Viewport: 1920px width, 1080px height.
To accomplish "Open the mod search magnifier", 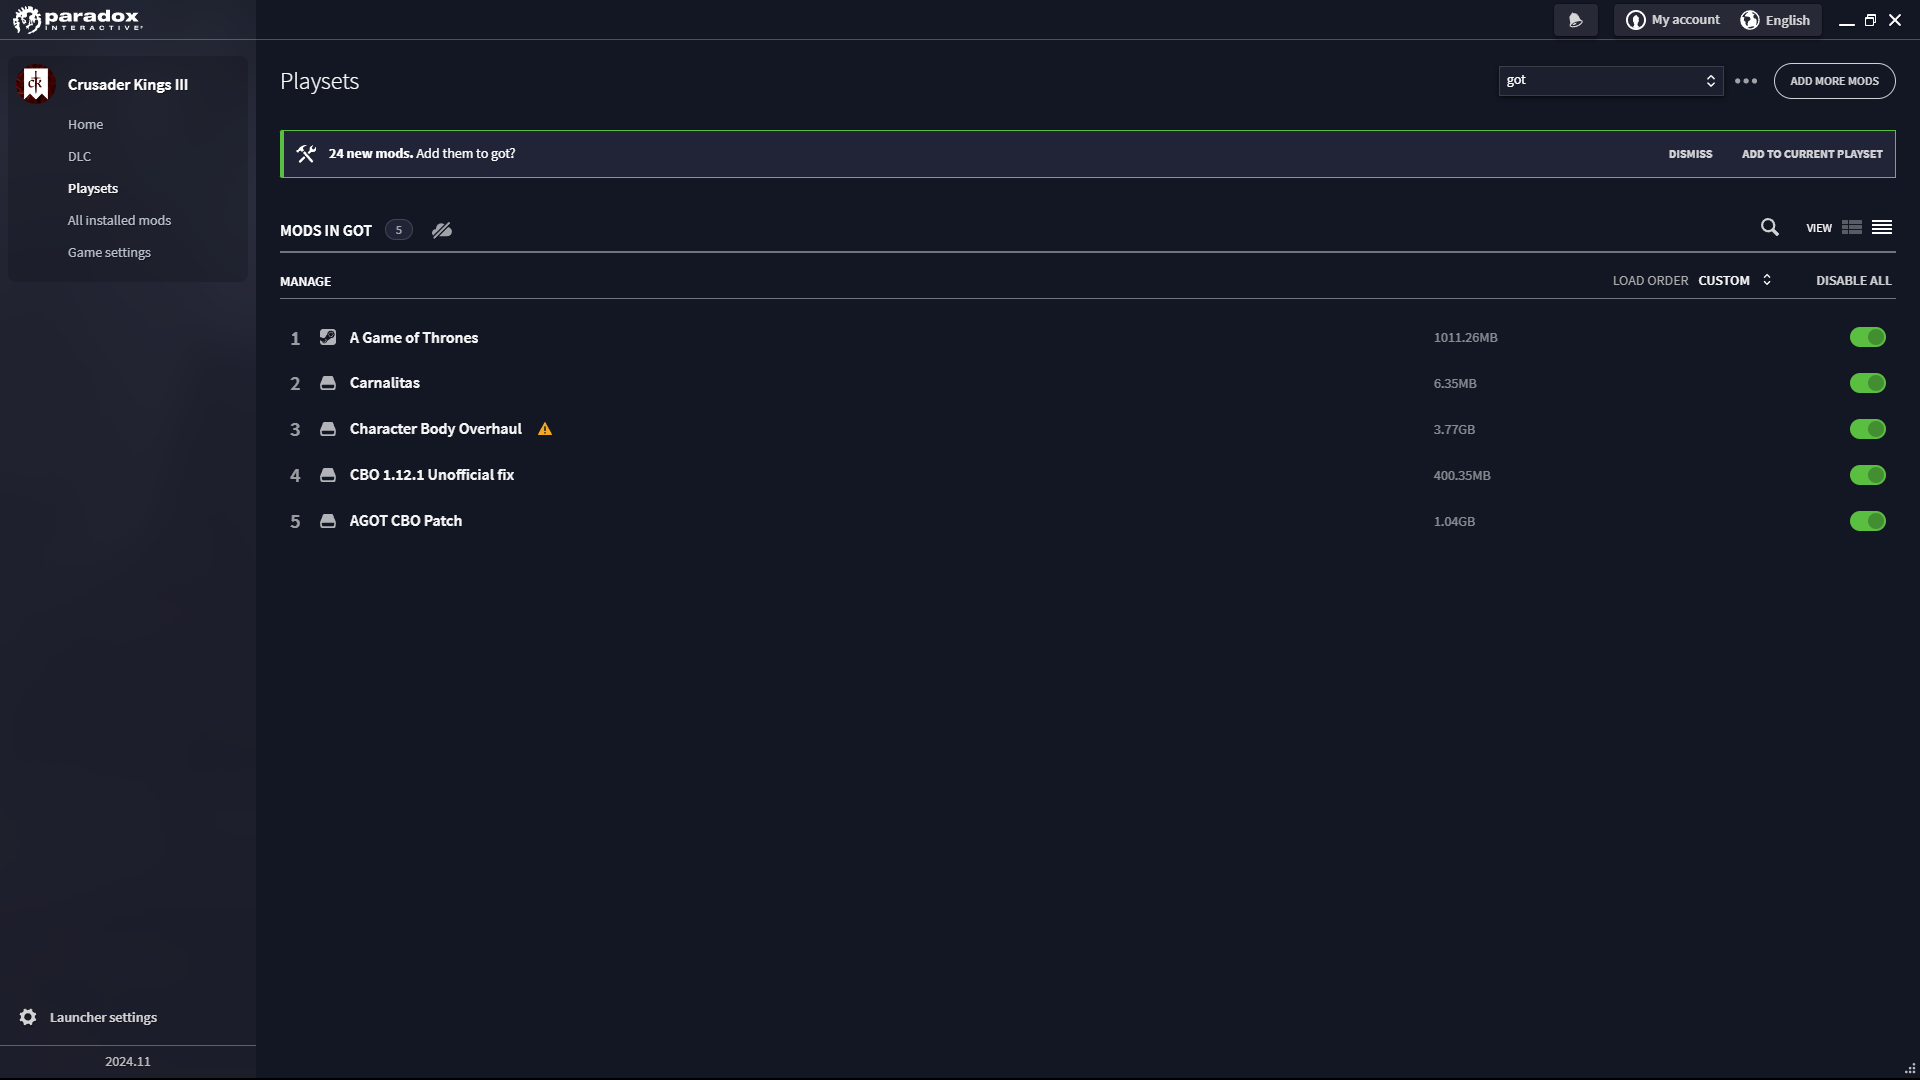I will pyautogui.click(x=1770, y=228).
